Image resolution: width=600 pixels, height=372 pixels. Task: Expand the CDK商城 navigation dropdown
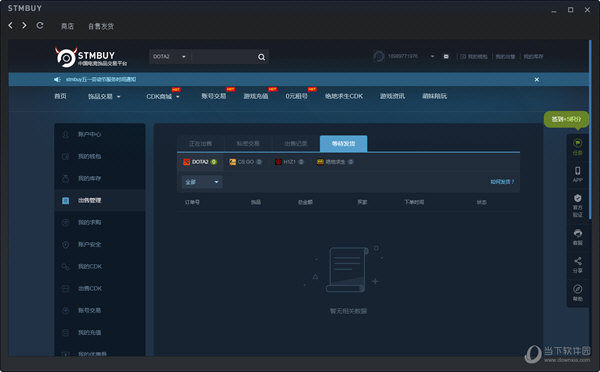[x=163, y=96]
